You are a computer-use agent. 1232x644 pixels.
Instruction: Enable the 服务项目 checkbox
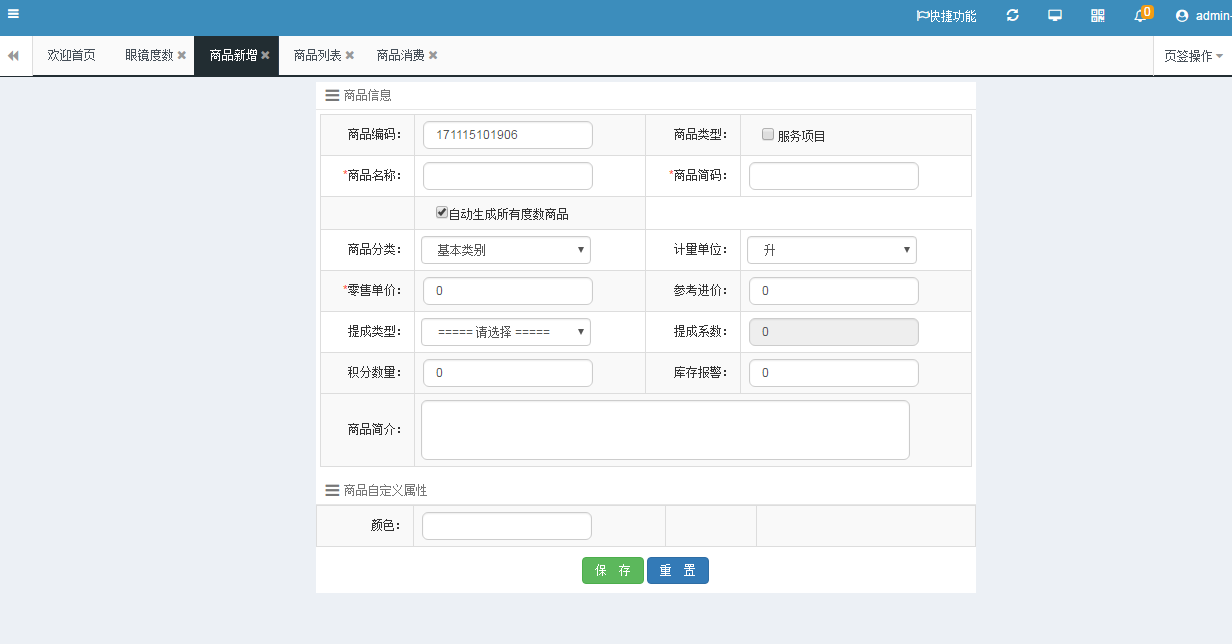click(768, 135)
